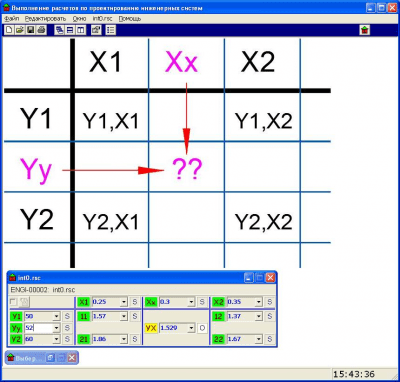Viewport: 400px width, 382px height.
Task: Toggle the checkbox in int0.rsc panel
Action: click(x=14, y=302)
